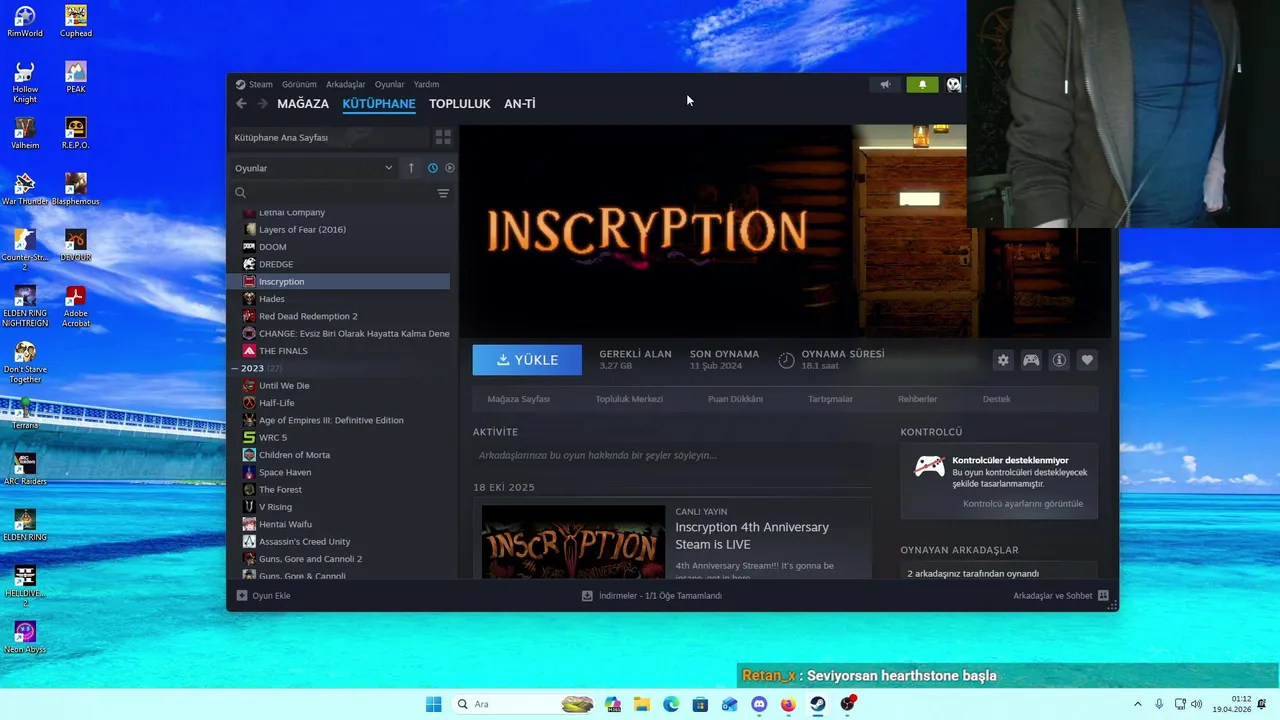The height and width of the screenshot is (720, 1280).
Task: Click the activity comment input field
Action: (x=672, y=455)
